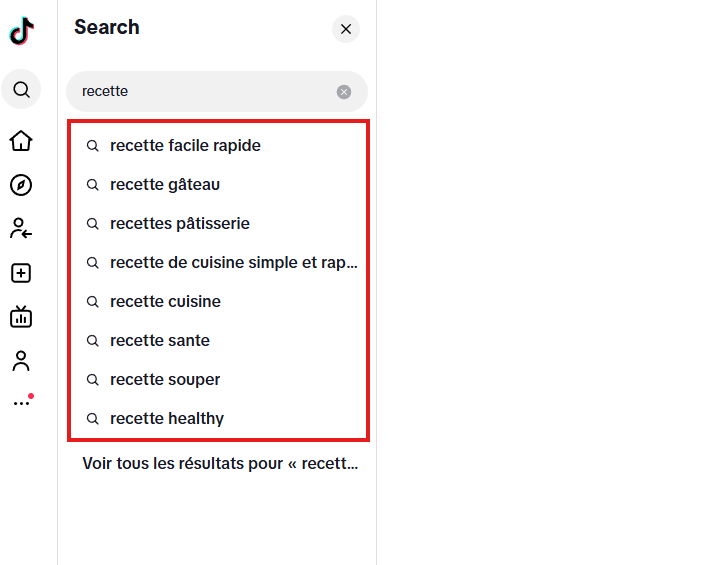Choose recette cuisine suggestion
The width and height of the screenshot is (704, 565).
165,302
